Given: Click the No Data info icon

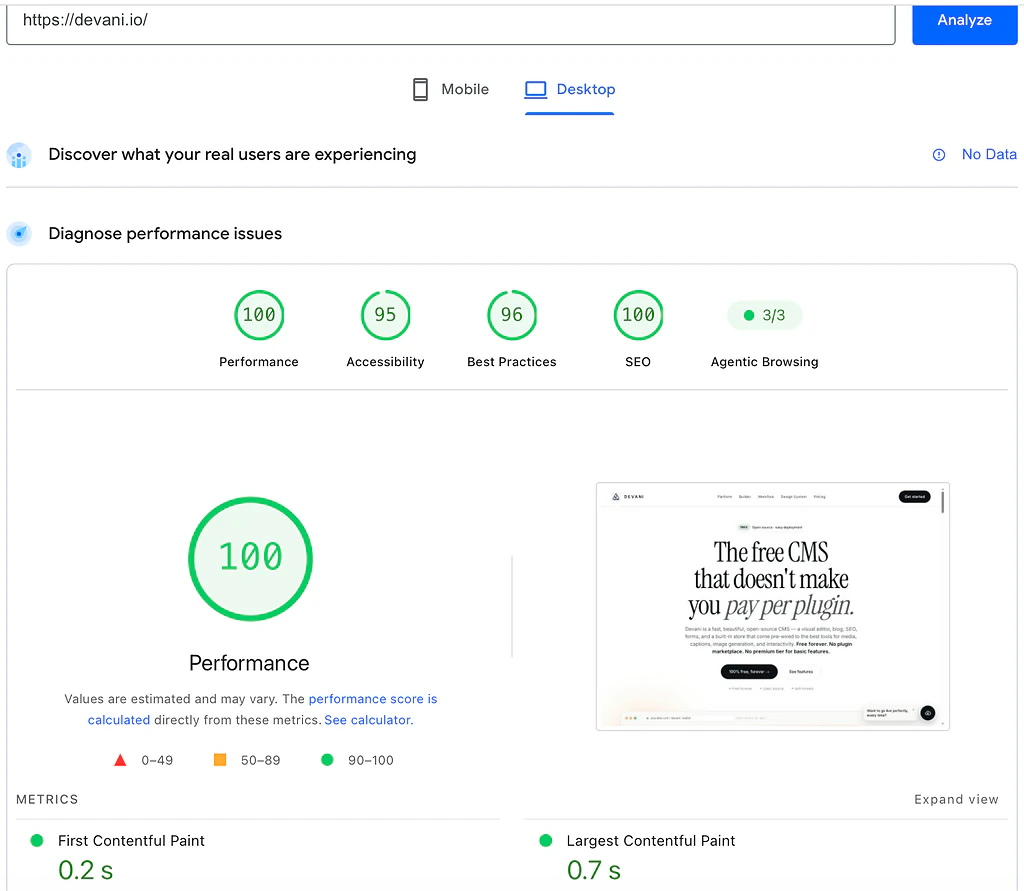Looking at the screenshot, I should click(x=938, y=155).
